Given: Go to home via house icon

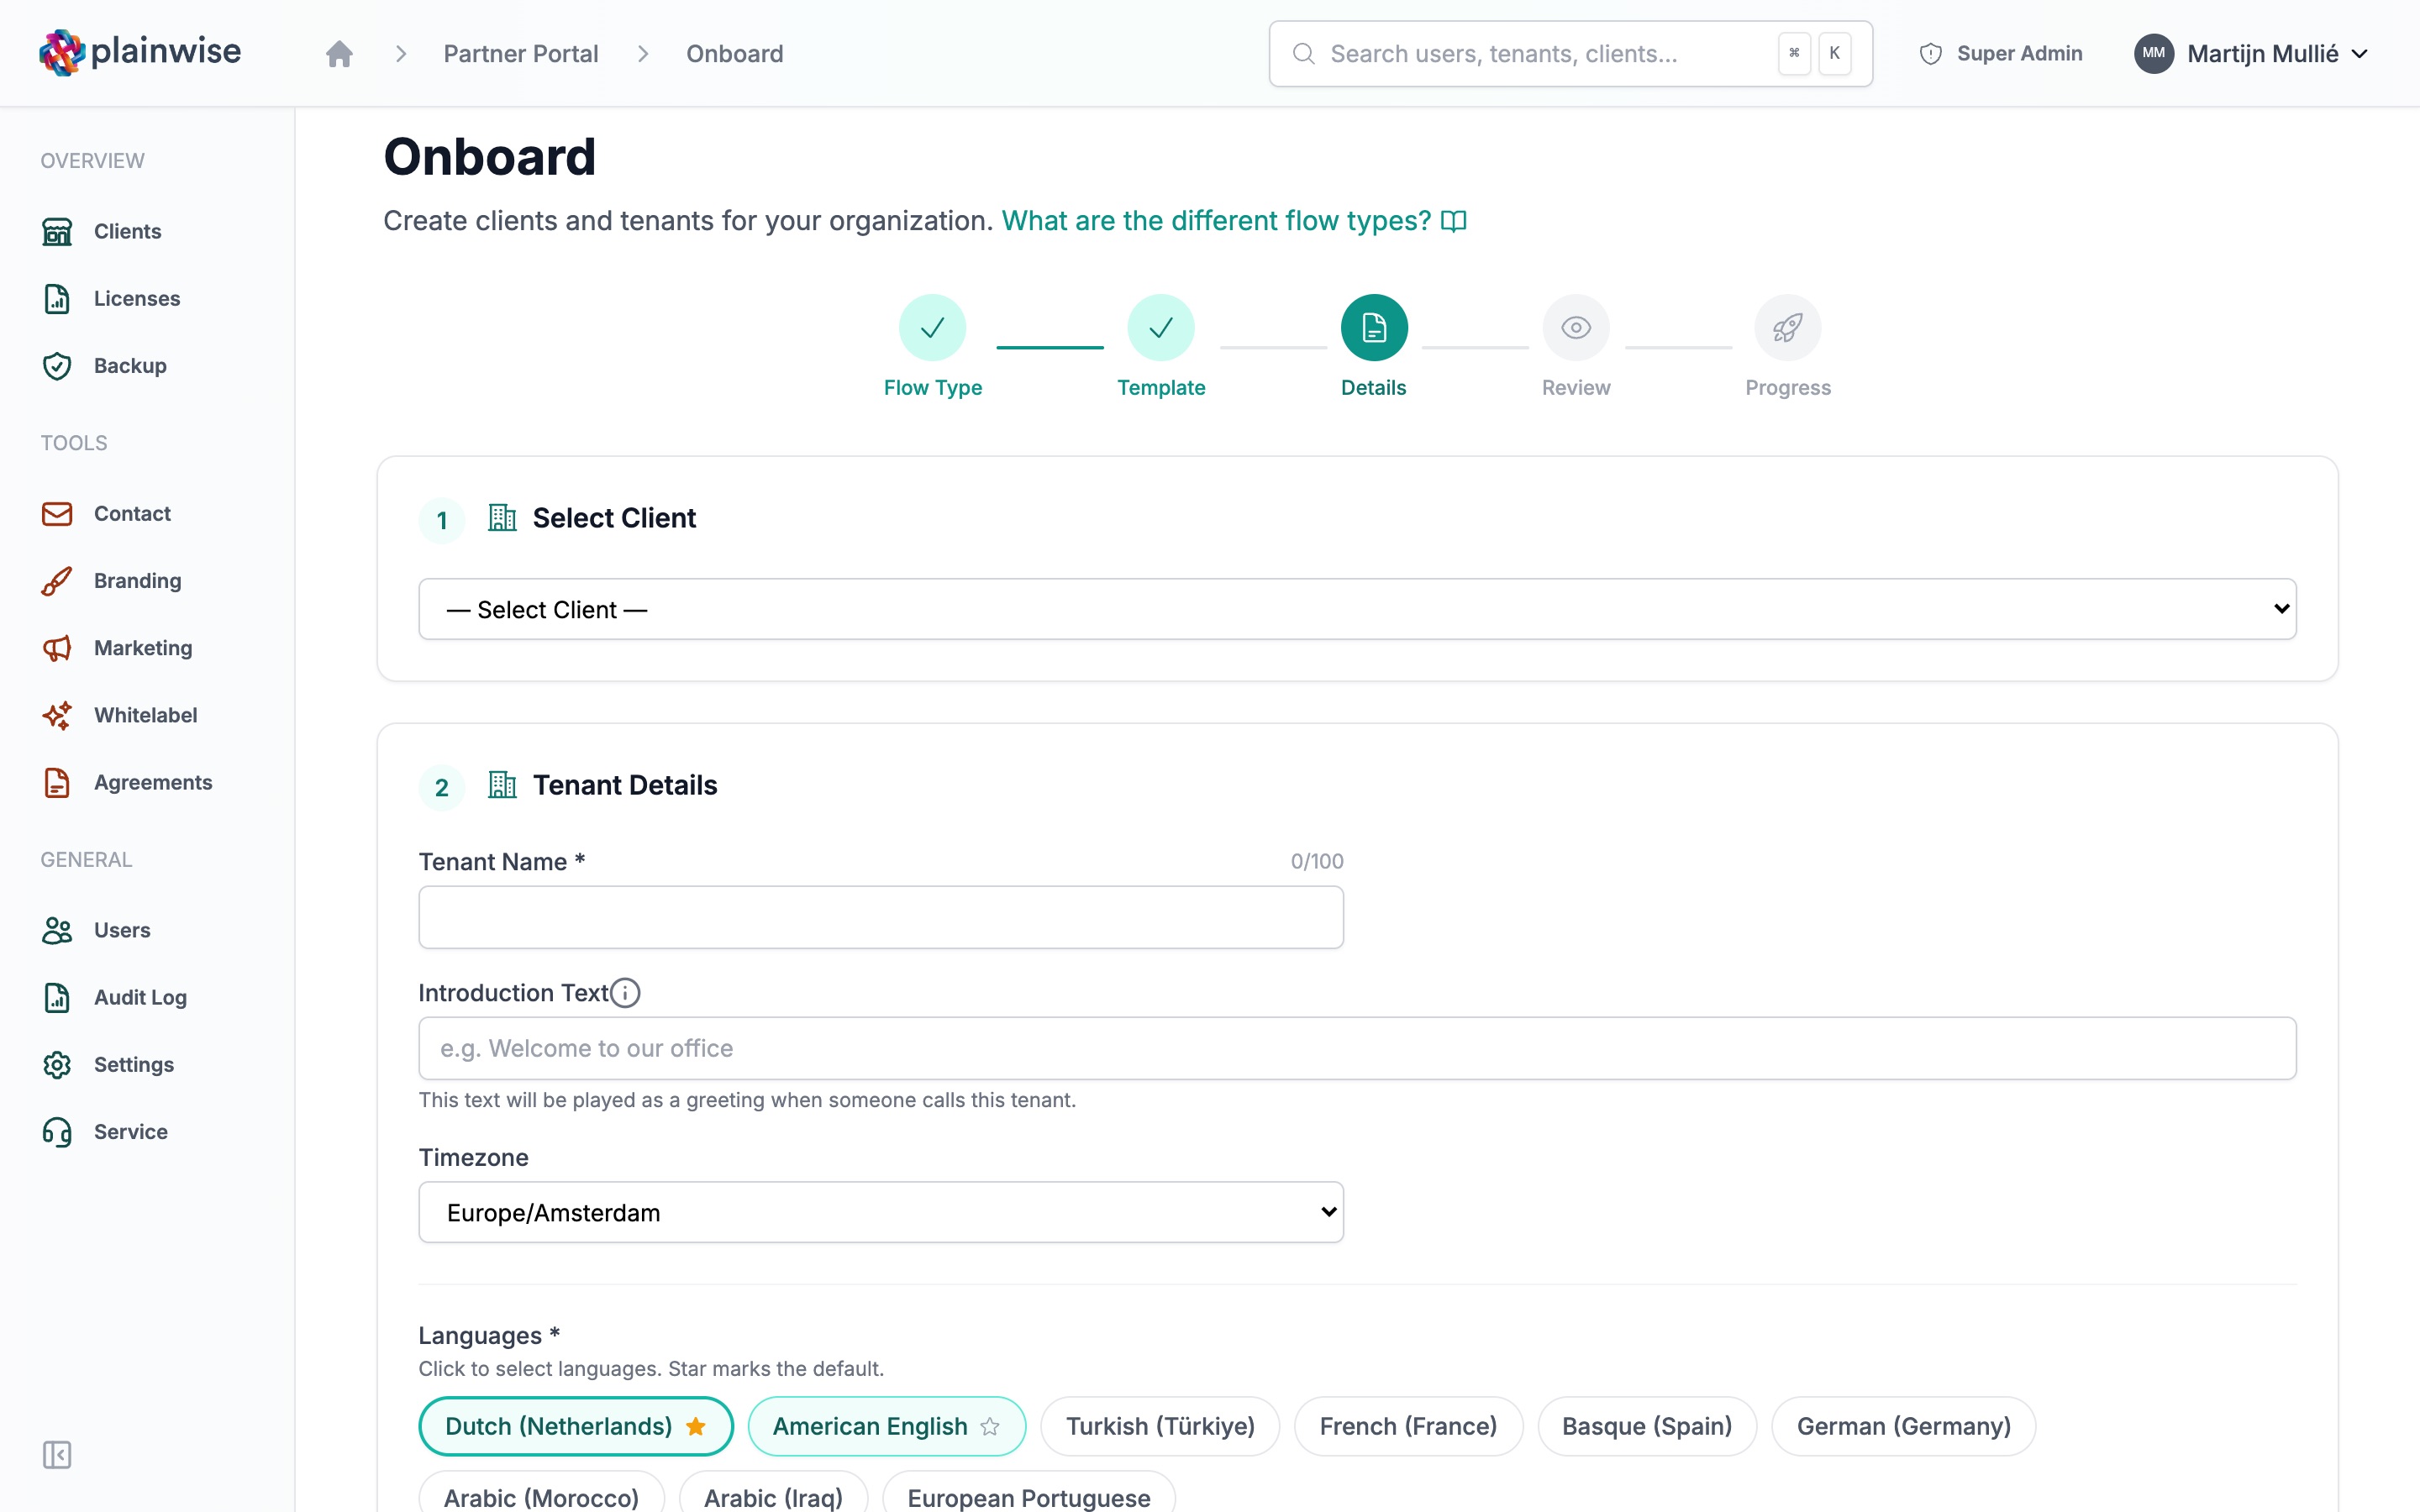Looking at the screenshot, I should click(339, 54).
